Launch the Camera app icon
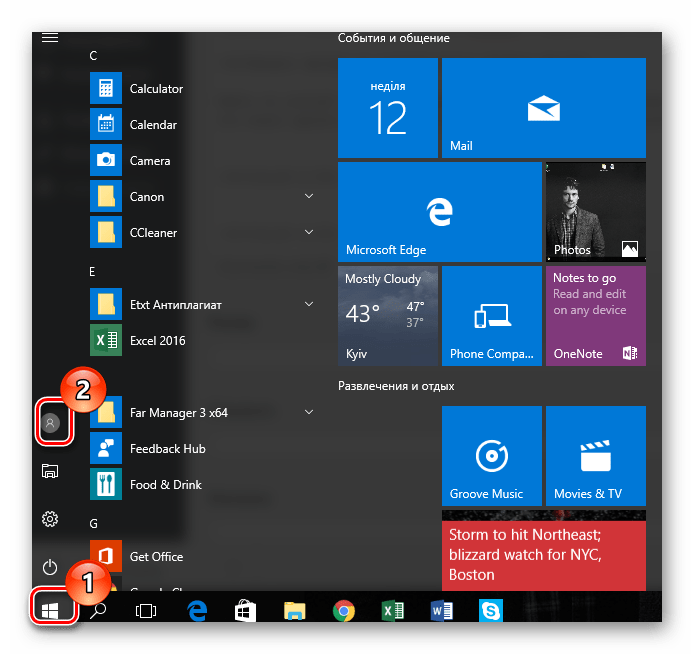This screenshot has width=694, height=654. (x=106, y=160)
